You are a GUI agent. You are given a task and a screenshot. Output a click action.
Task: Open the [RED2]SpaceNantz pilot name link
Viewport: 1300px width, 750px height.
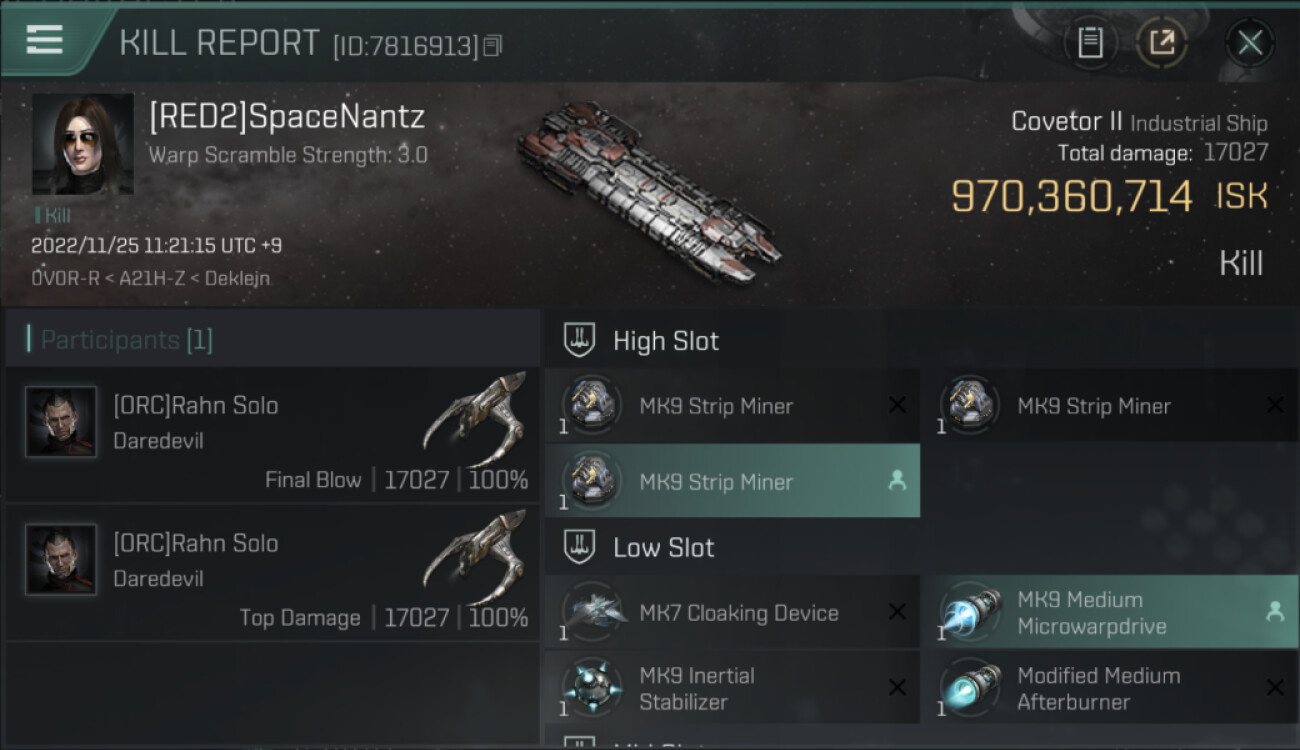pyautogui.click(x=287, y=117)
